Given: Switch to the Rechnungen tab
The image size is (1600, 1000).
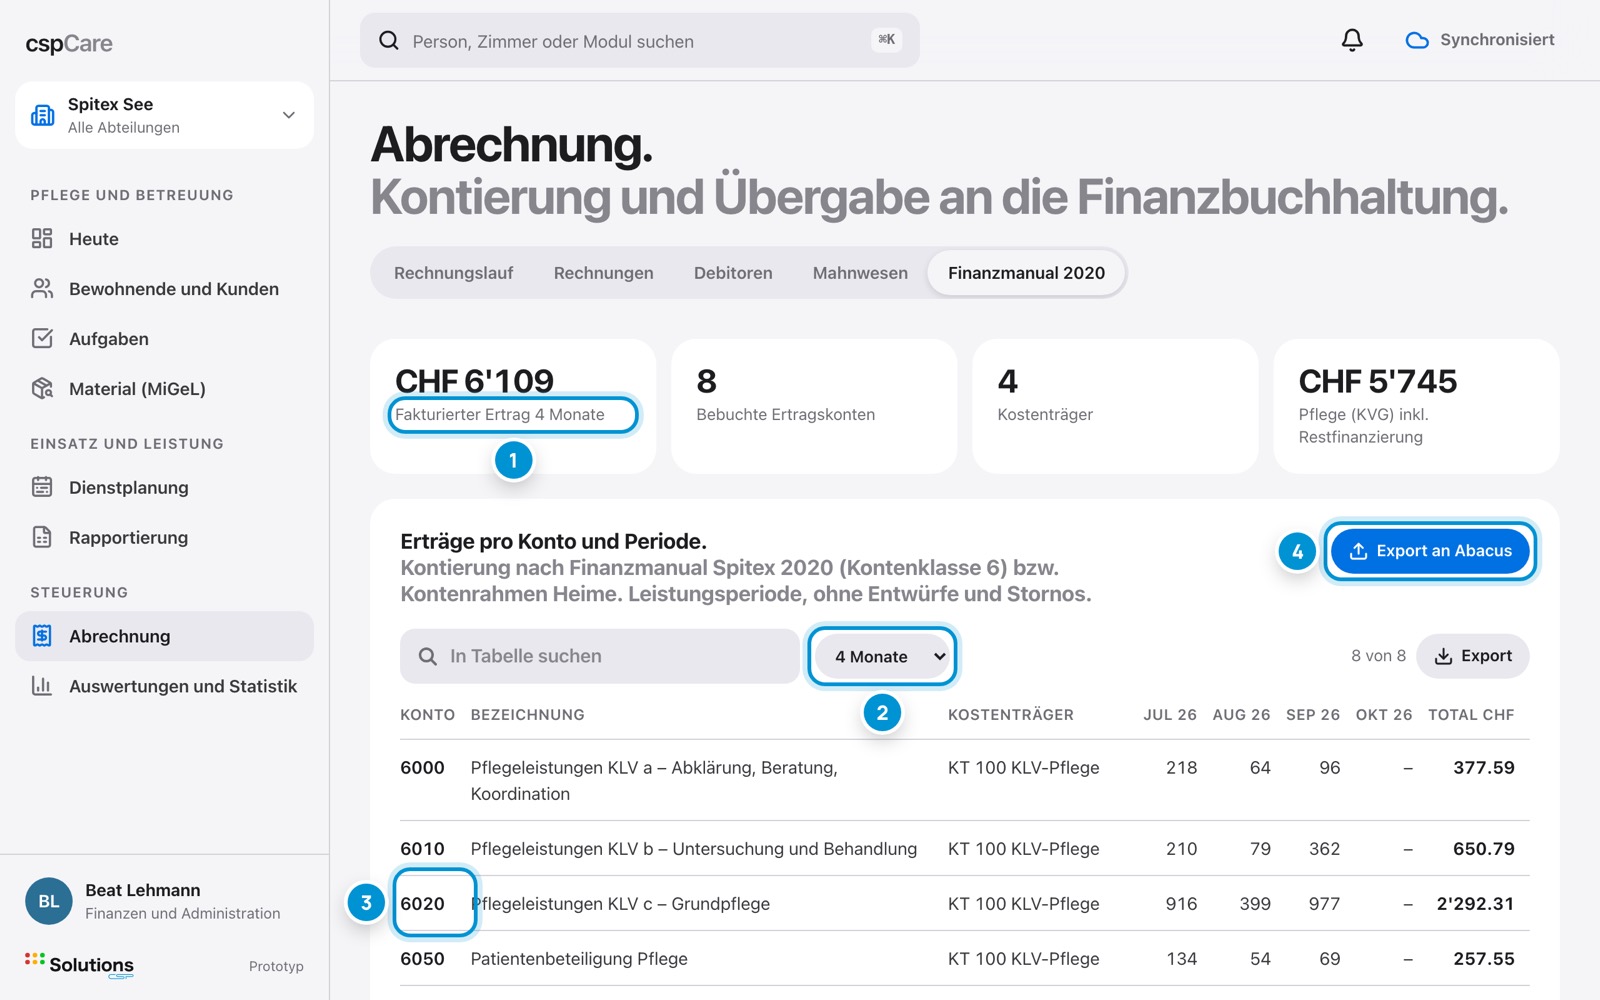Looking at the screenshot, I should pyautogui.click(x=604, y=273).
